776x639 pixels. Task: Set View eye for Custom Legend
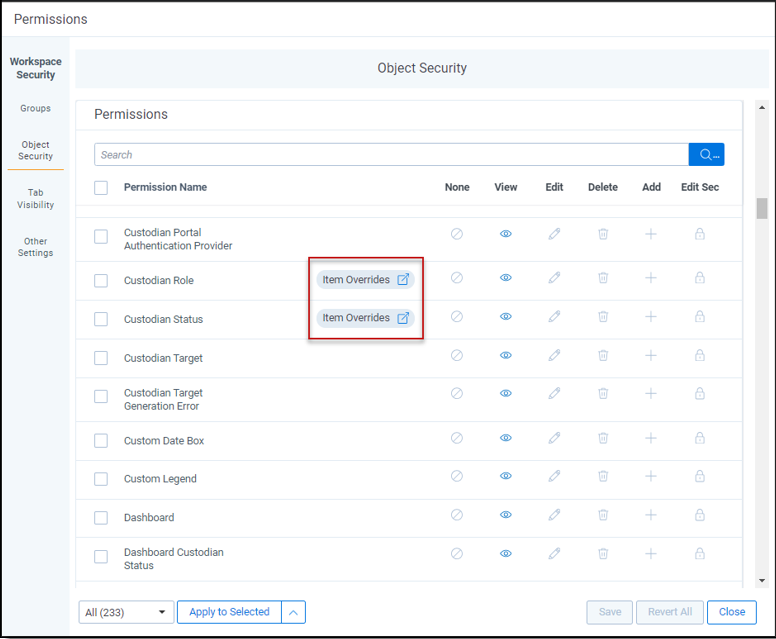coord(505,476)
